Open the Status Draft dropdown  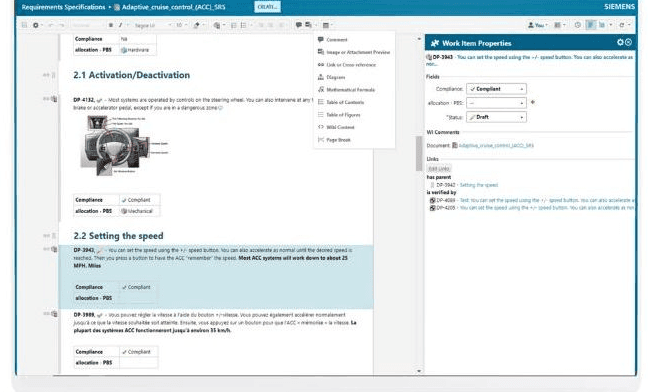[496, 117]
